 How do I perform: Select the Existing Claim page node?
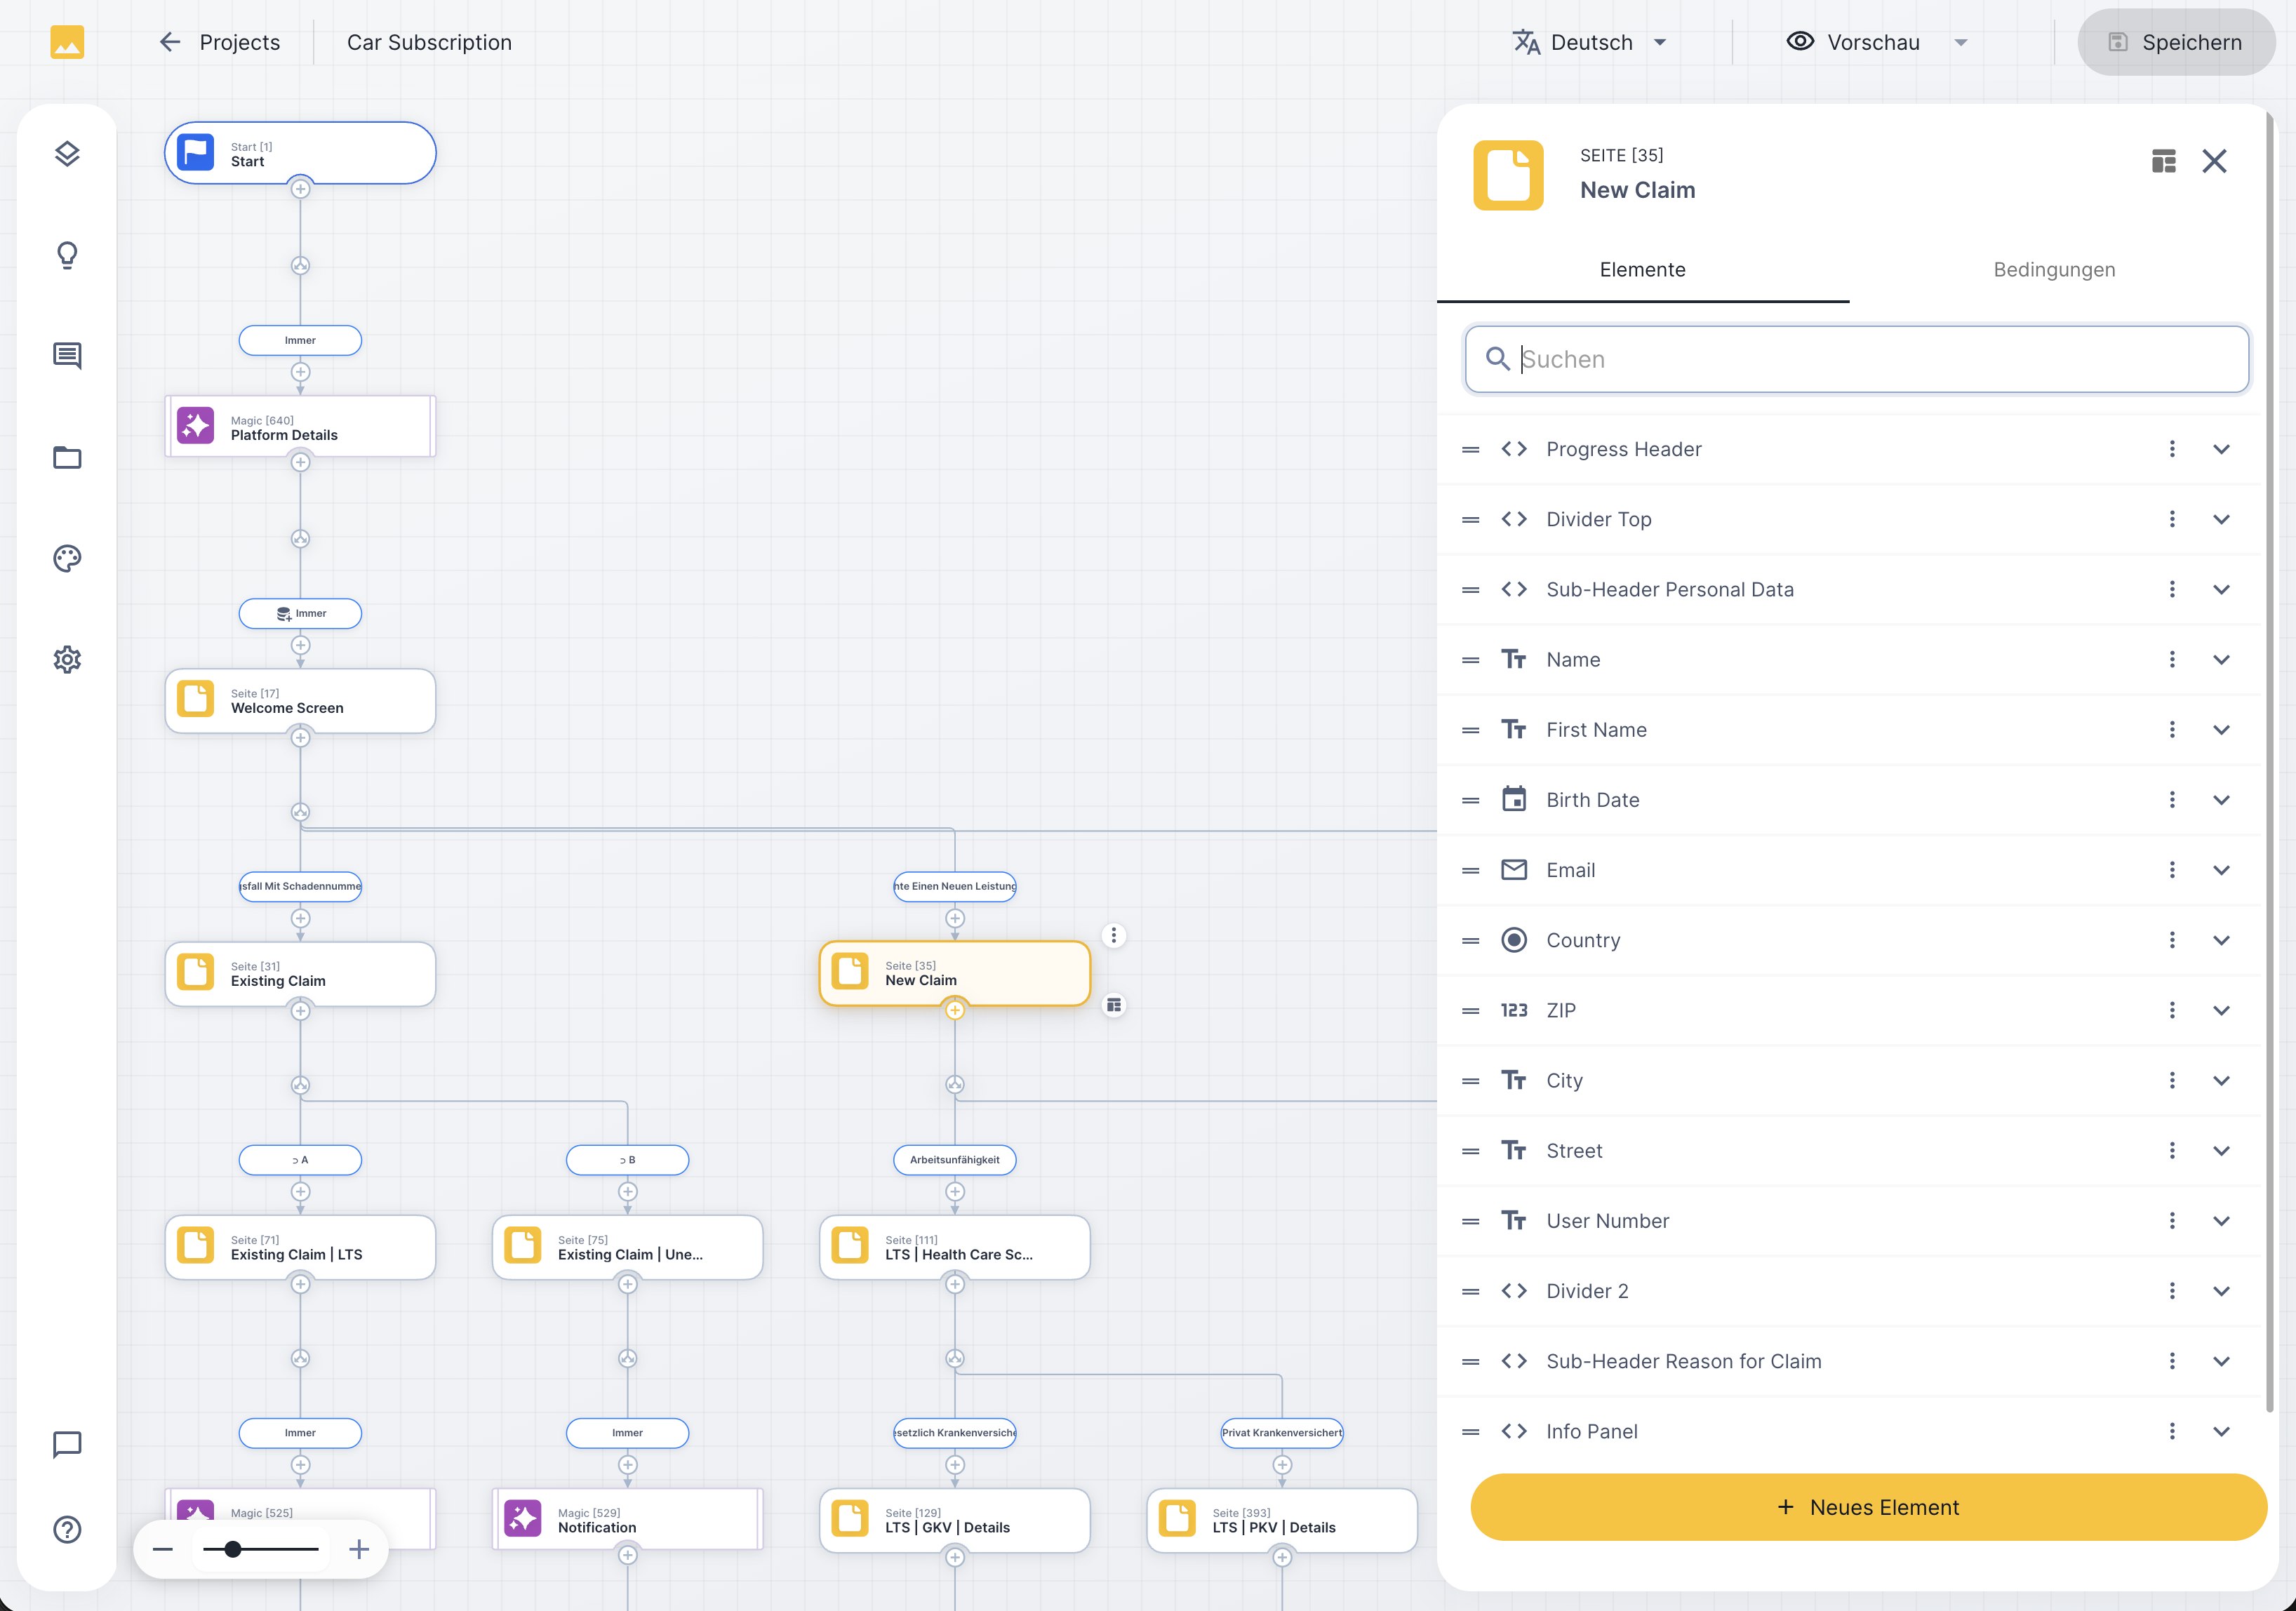click(300, 973)
